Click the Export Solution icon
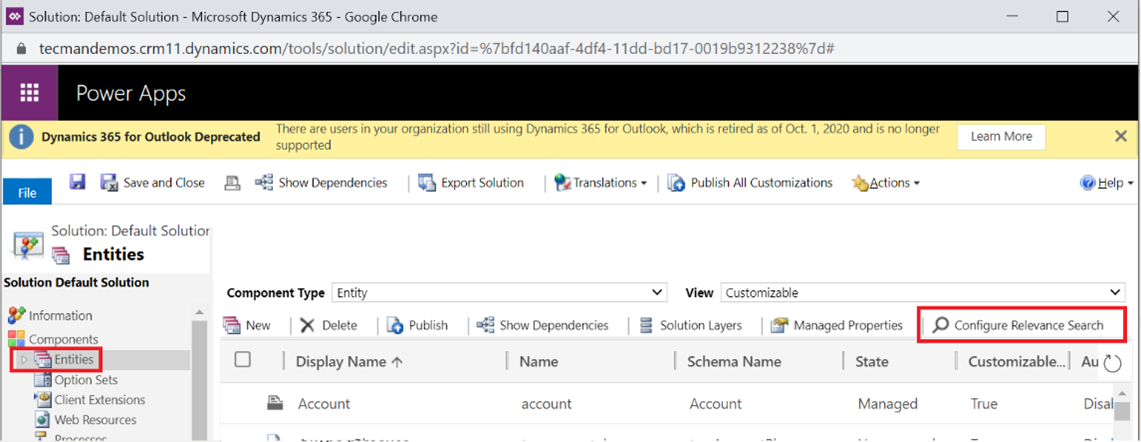The height and width of the screenshot is (442, 1141). (427, 183)
